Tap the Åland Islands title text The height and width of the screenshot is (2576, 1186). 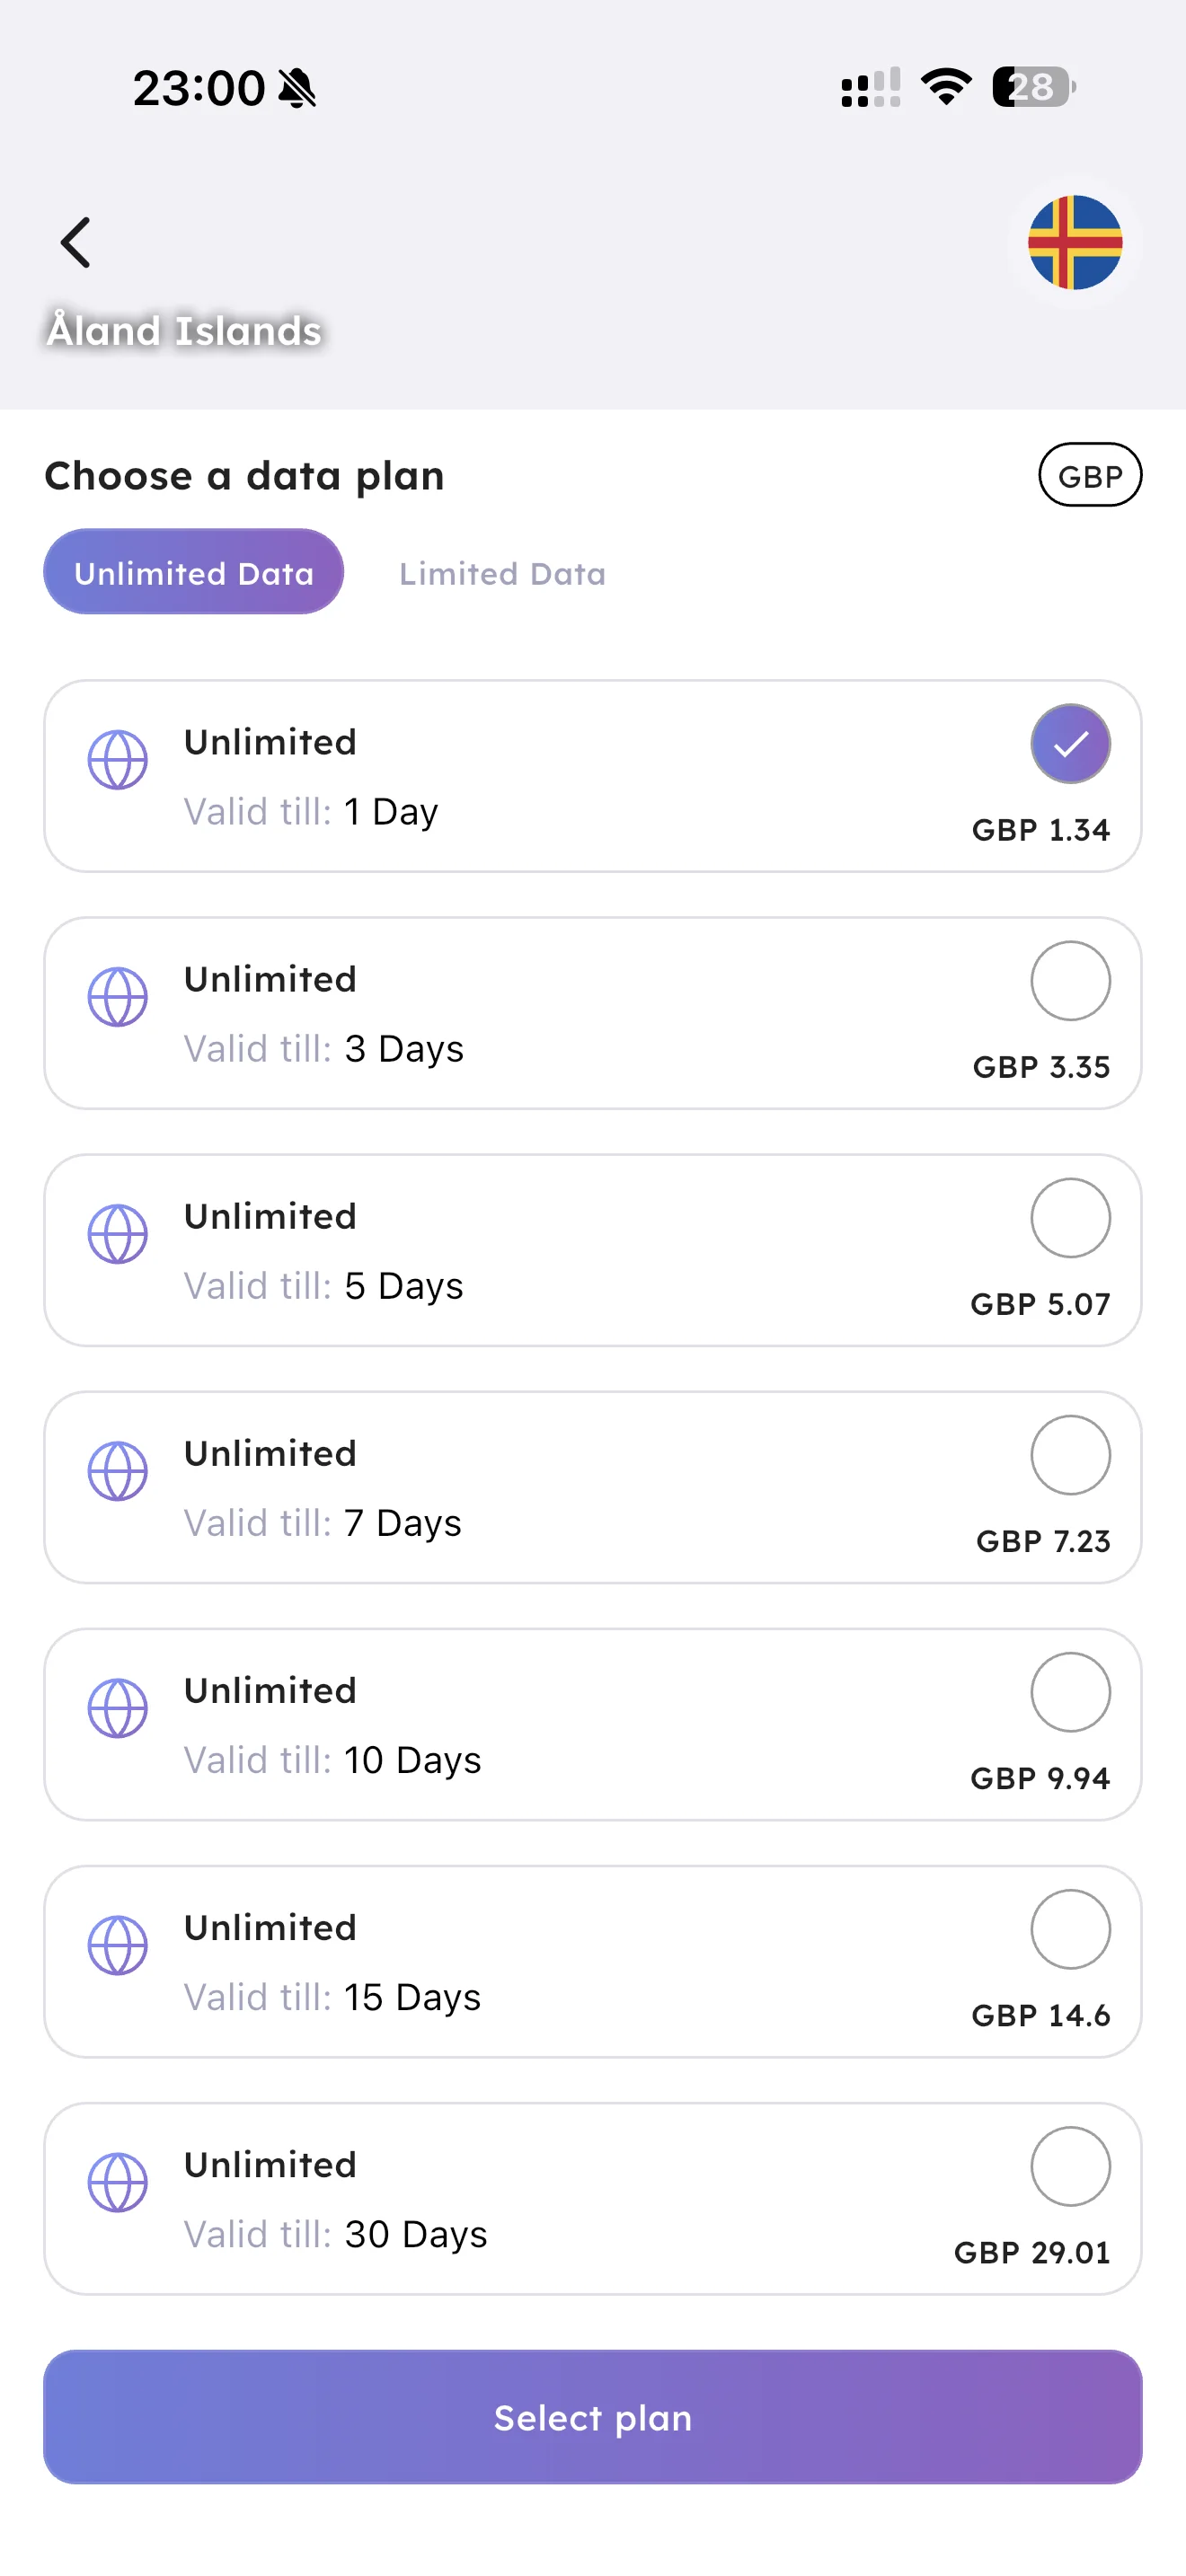pyautogui.click(x=184, y=331)
